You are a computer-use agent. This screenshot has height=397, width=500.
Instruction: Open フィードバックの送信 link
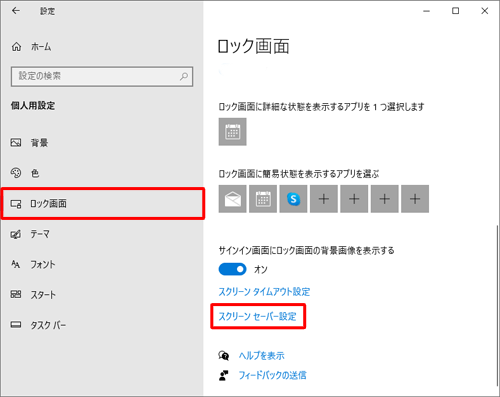pyautogui.click(x=272, y=375)
